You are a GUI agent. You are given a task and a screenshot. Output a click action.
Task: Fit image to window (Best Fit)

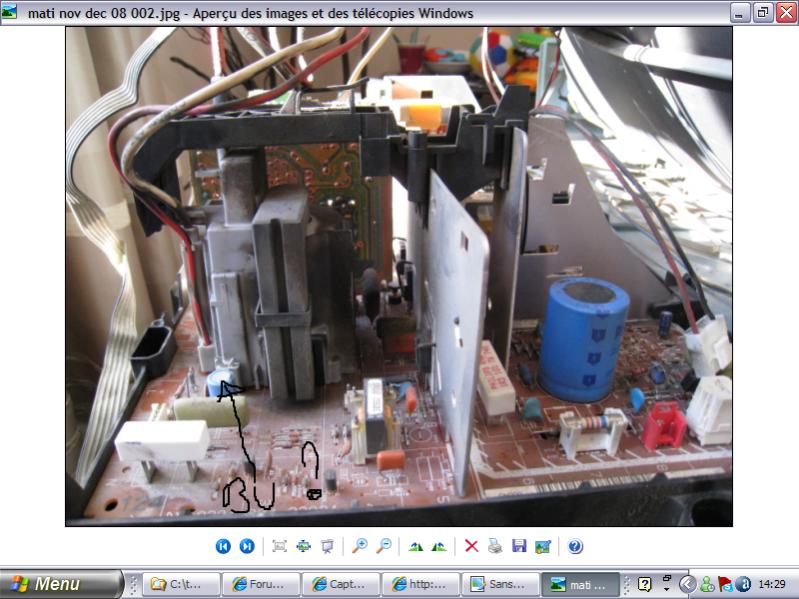[279, 546]
